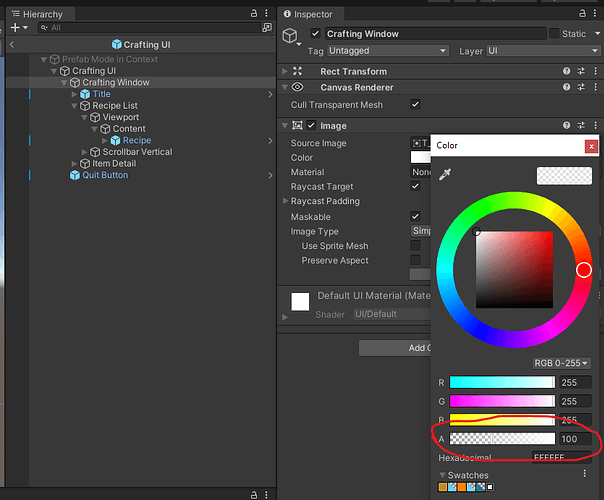Go back using the prefab back arrow
Viewport: 604px width, 500px height.
11,45
